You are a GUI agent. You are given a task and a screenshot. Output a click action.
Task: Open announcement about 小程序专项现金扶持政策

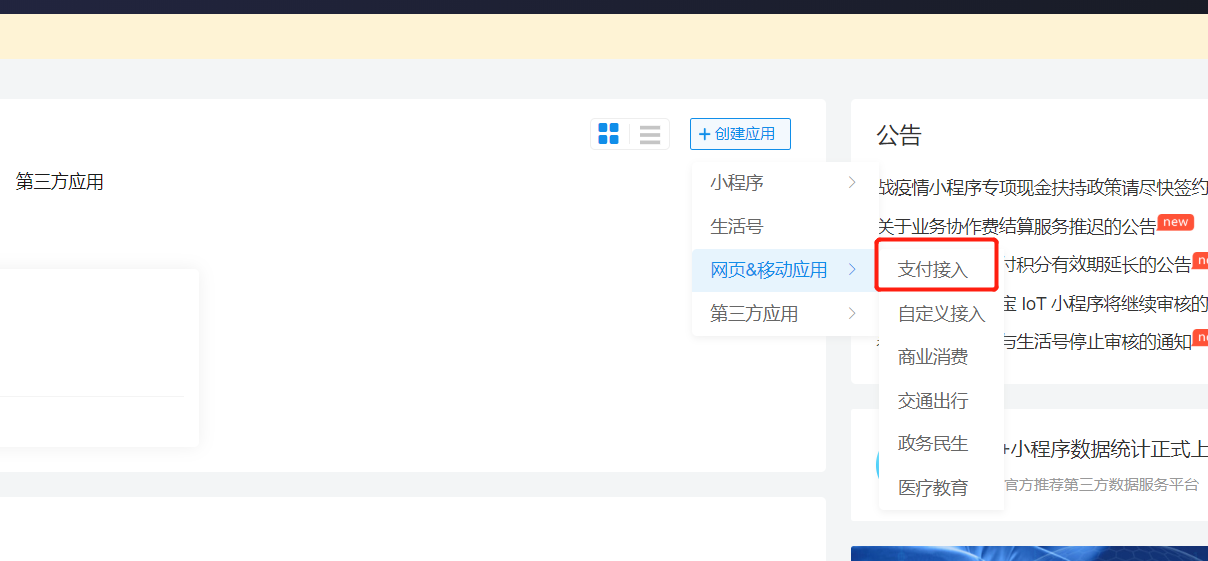[x=1042, y=187]
